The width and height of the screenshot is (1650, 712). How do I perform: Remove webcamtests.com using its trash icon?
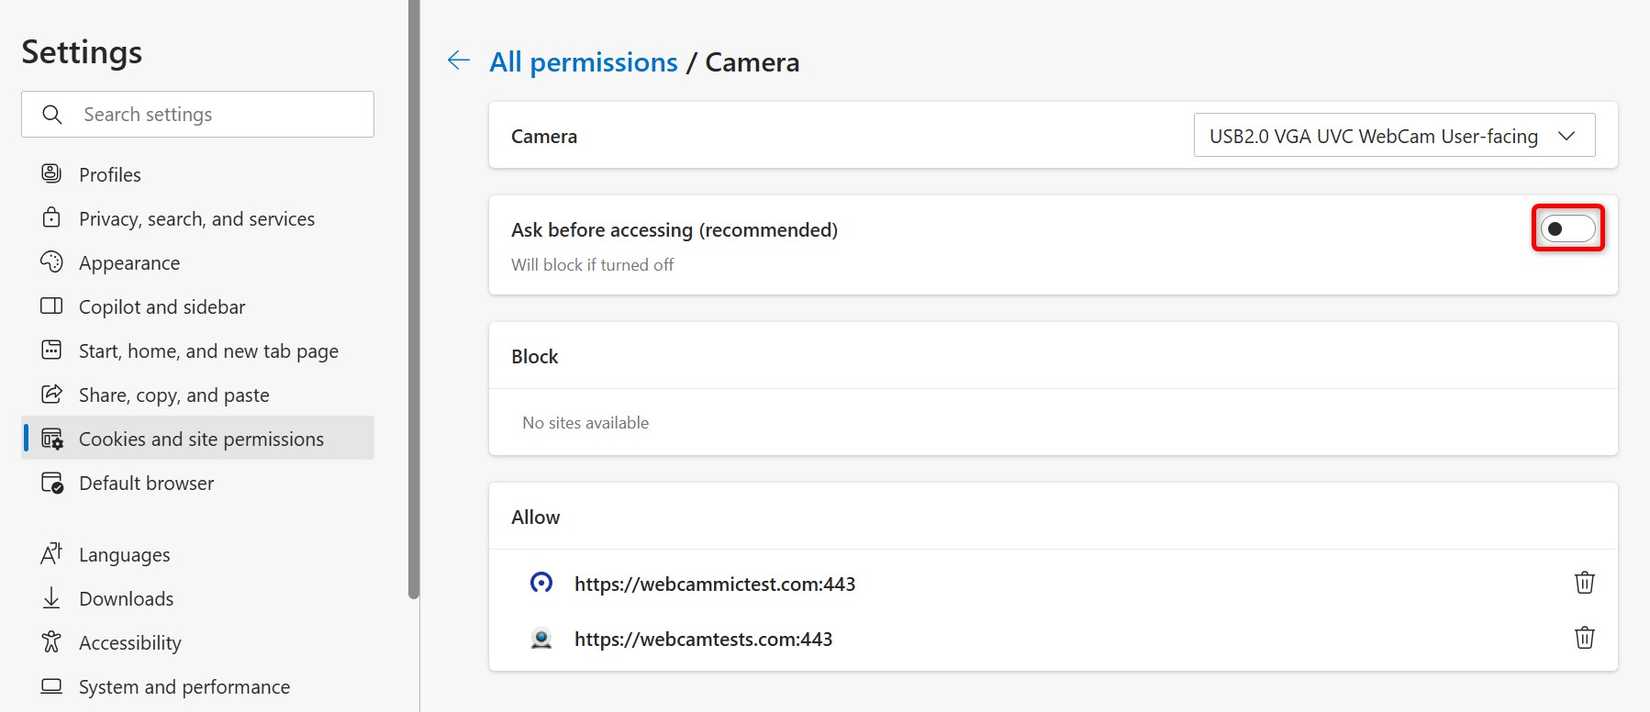(1584, 638)
